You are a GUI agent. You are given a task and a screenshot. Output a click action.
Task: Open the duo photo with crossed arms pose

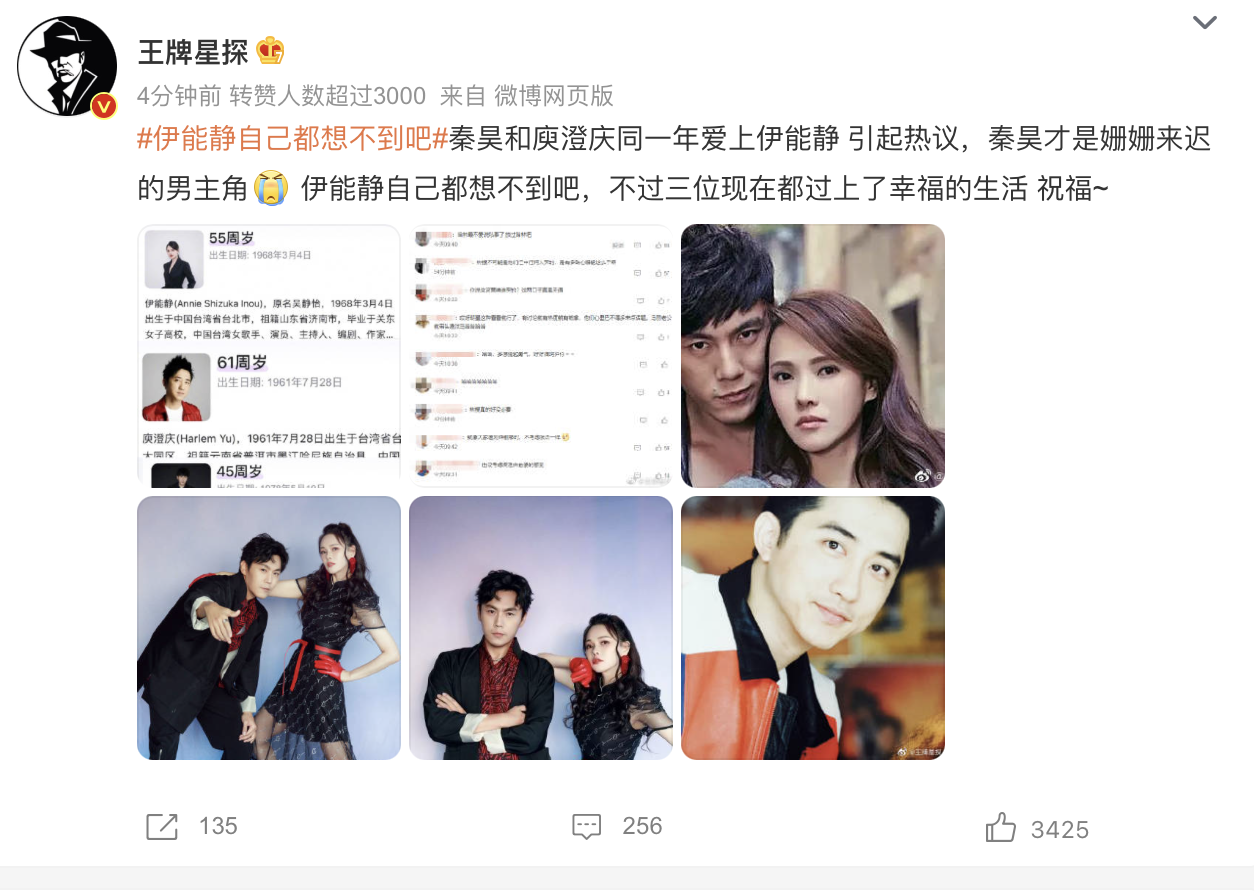point(541,628)
